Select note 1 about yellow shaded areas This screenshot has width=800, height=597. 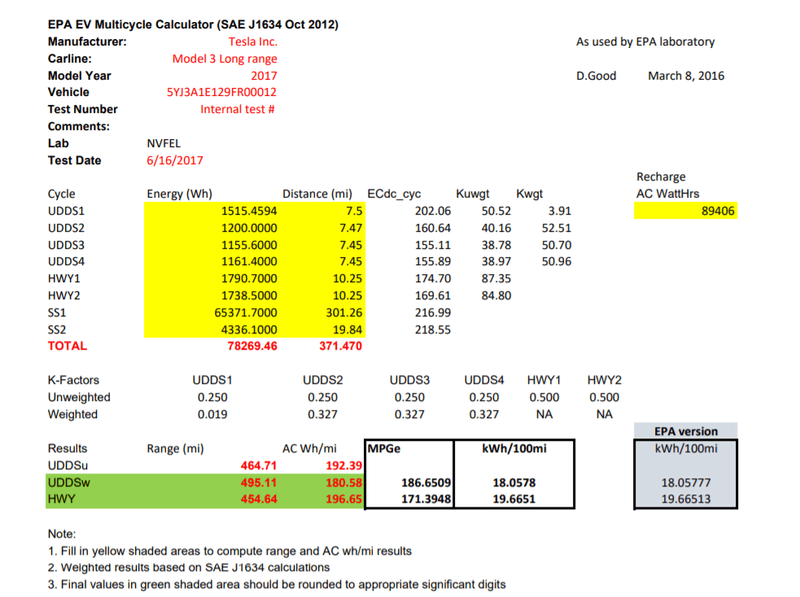(x=230, y=551)
